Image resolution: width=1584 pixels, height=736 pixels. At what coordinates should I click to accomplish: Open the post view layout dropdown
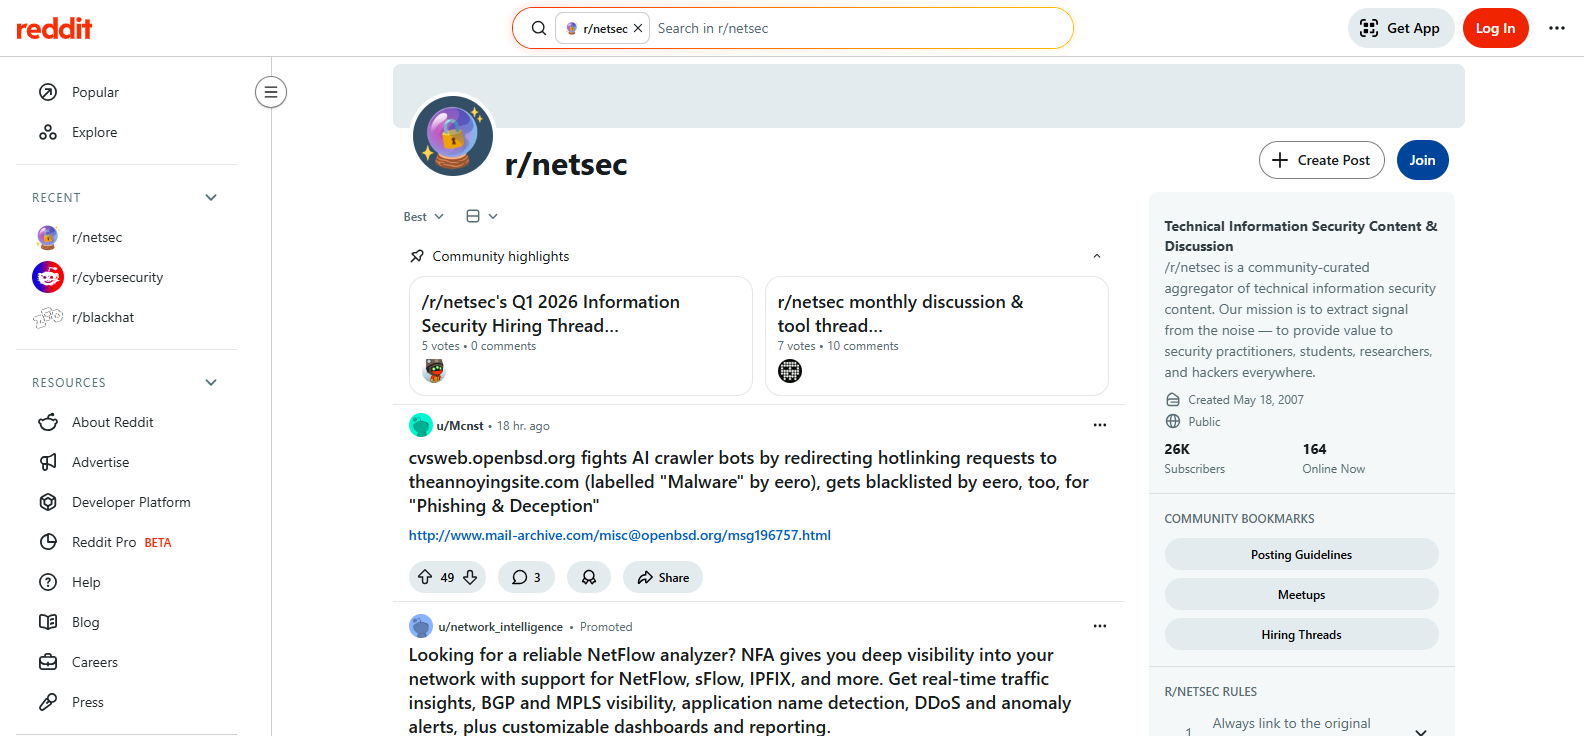[481, 216]
